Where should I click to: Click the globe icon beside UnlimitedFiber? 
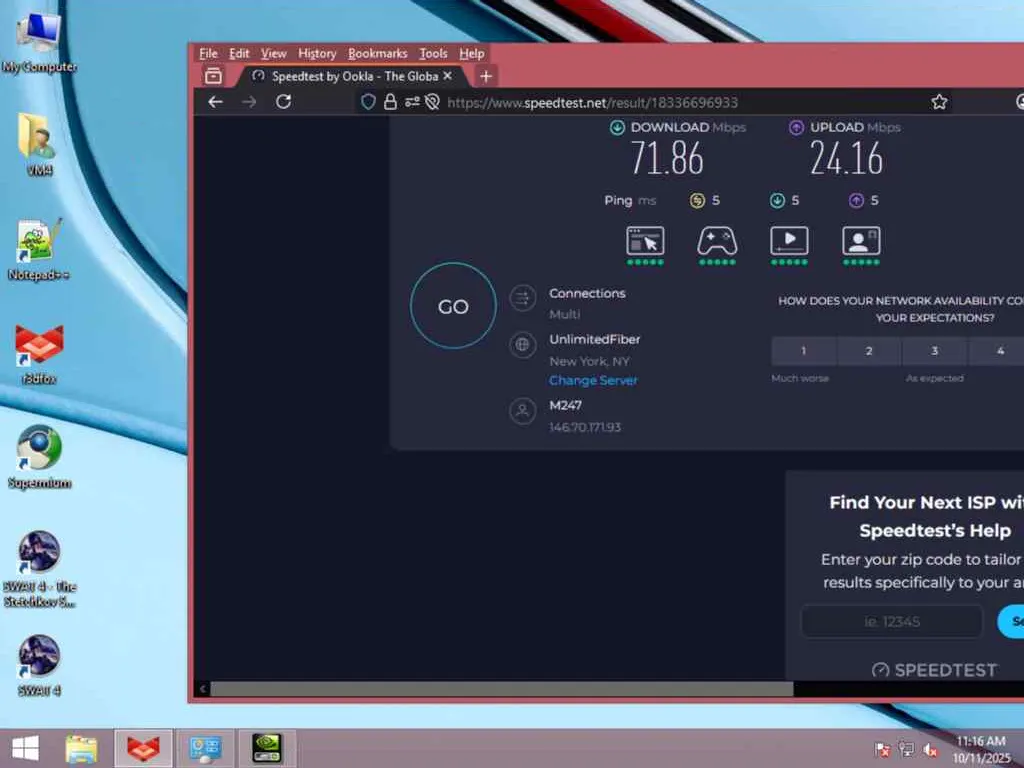[x=522, y=345]
